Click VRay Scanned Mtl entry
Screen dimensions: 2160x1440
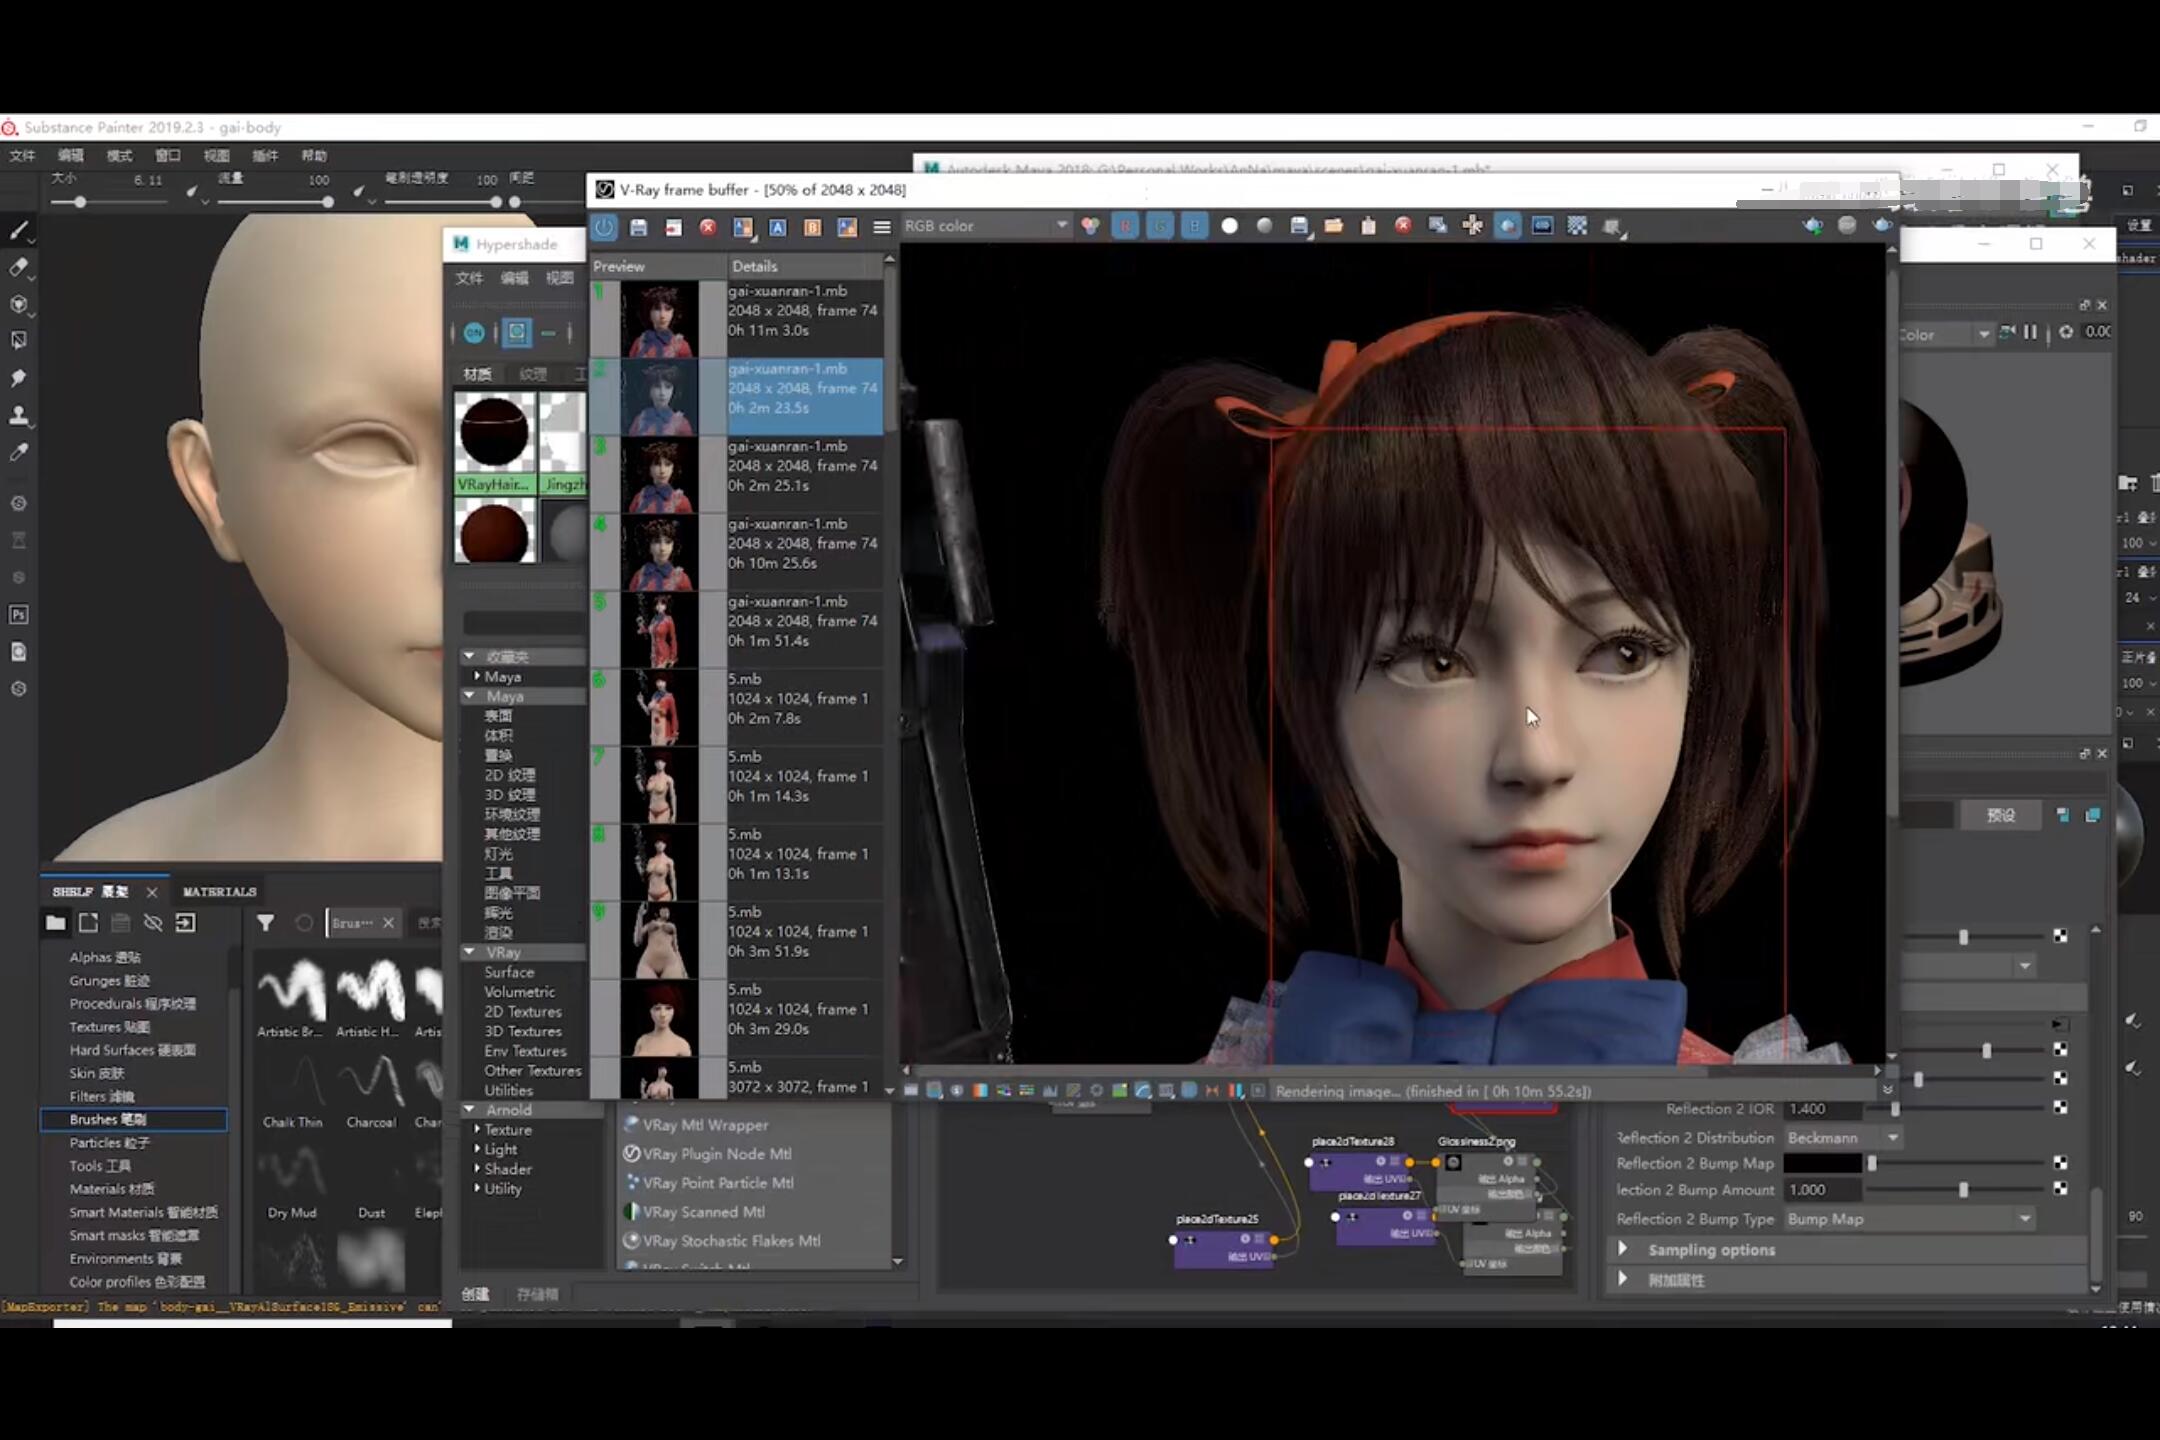coord(703,1212)
